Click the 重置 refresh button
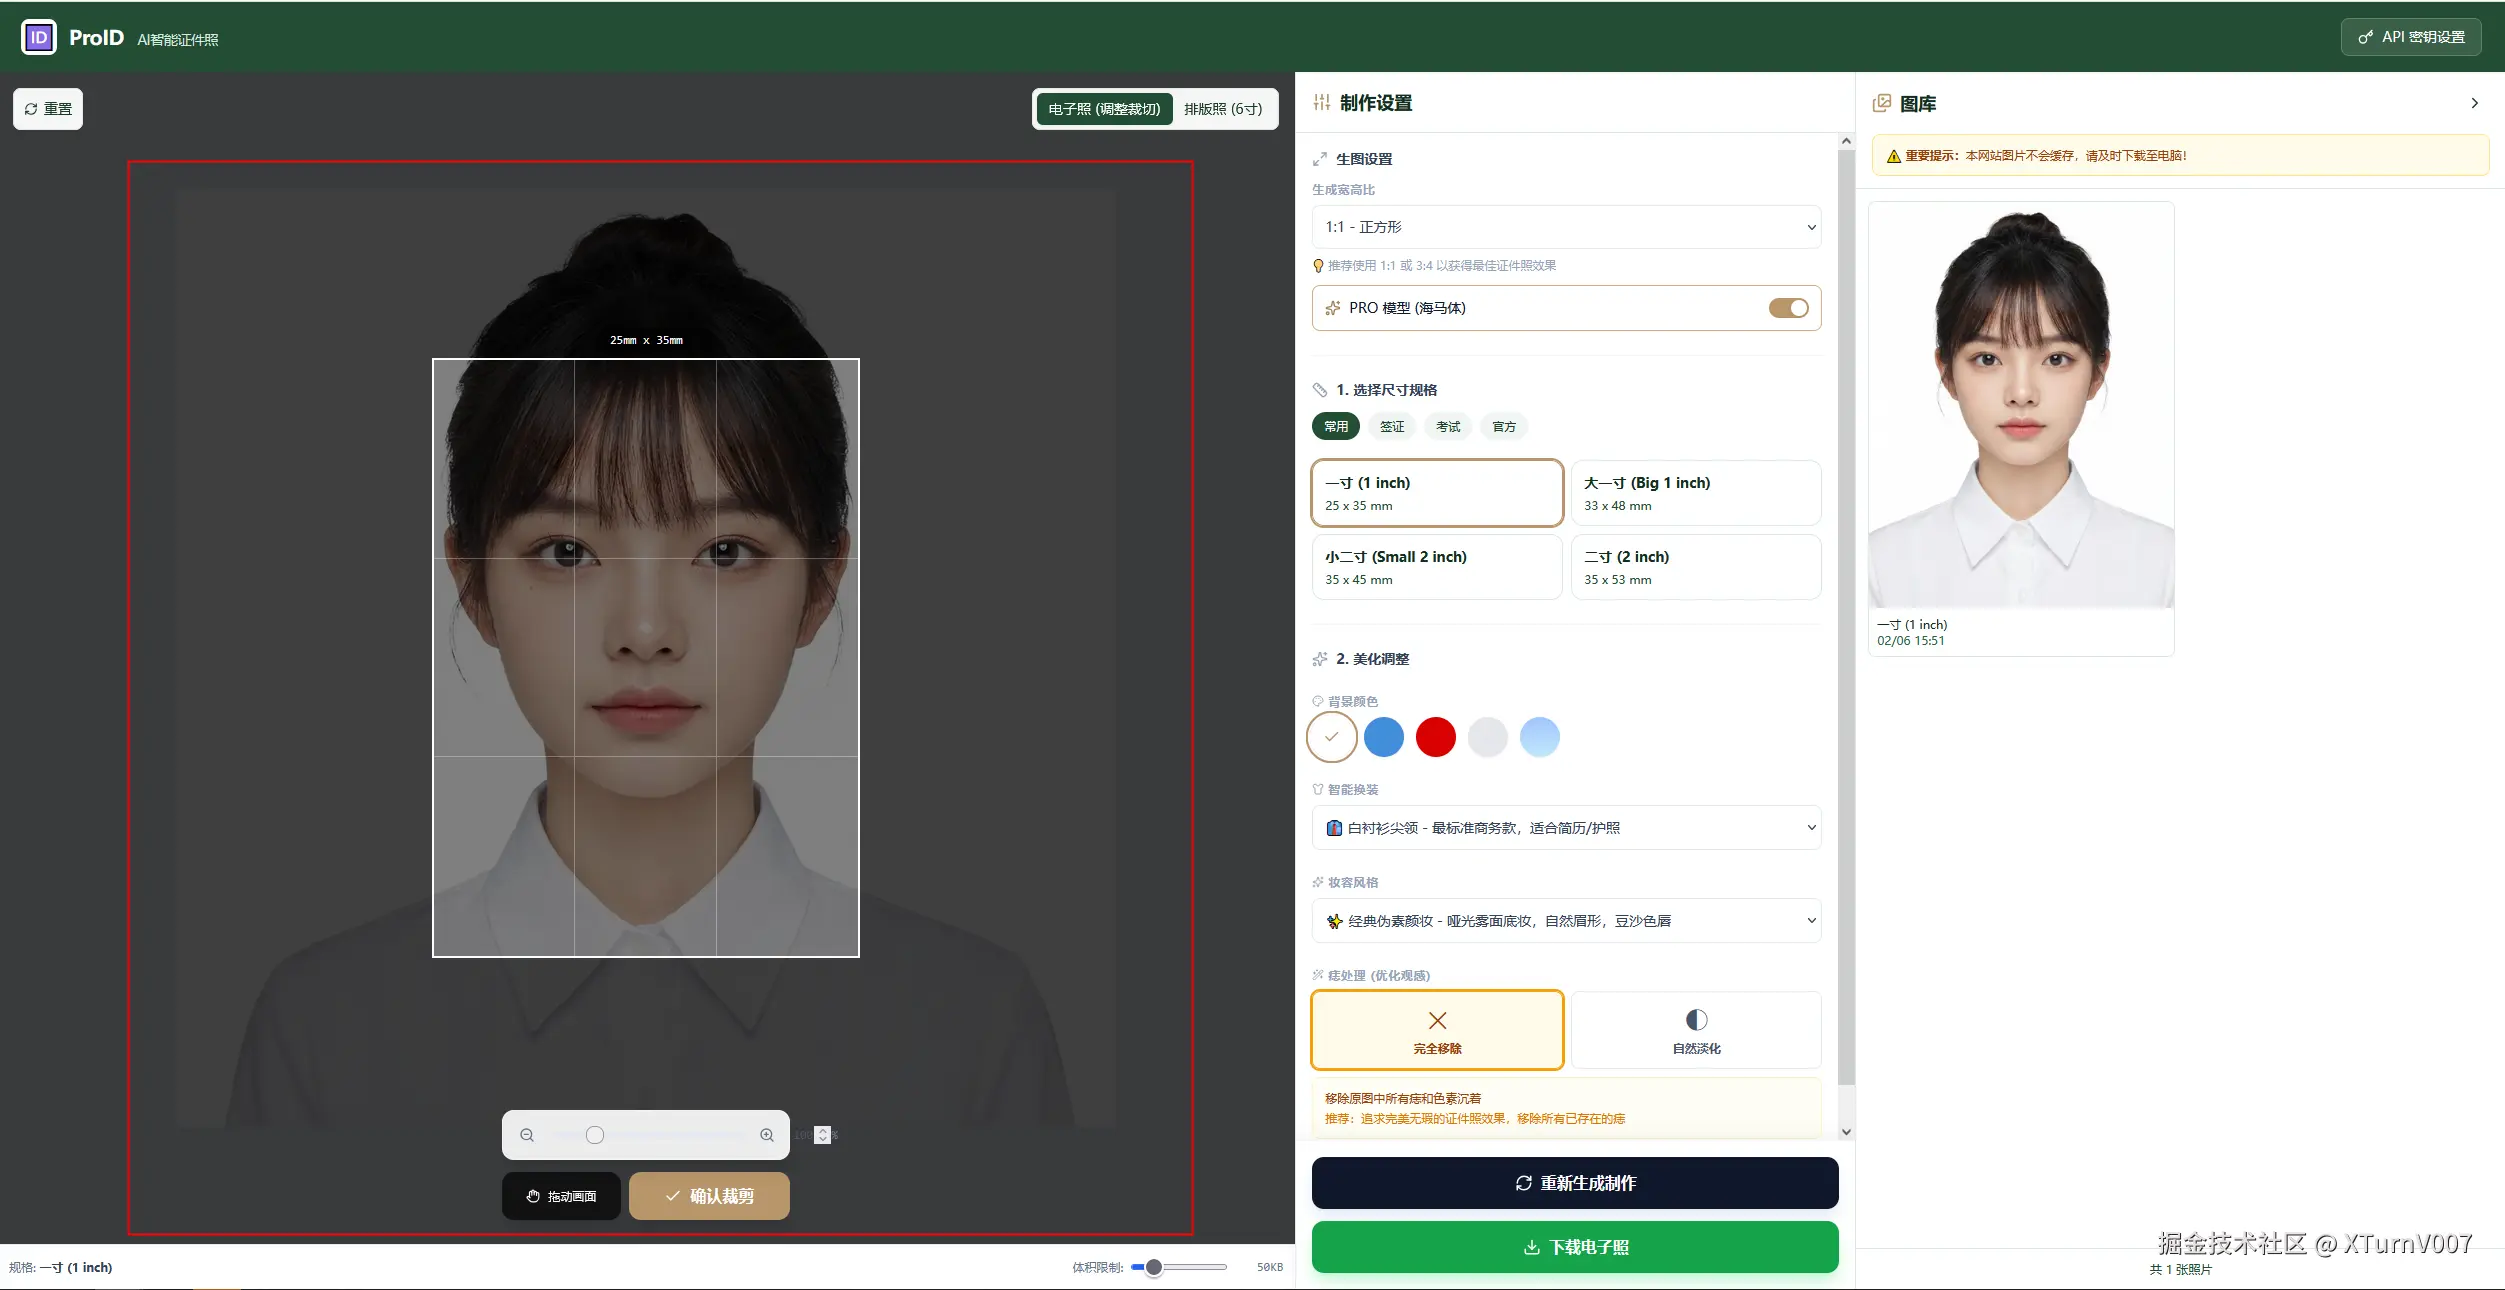The height and width of the screenshot is (1290, 2505). [48, 109]
